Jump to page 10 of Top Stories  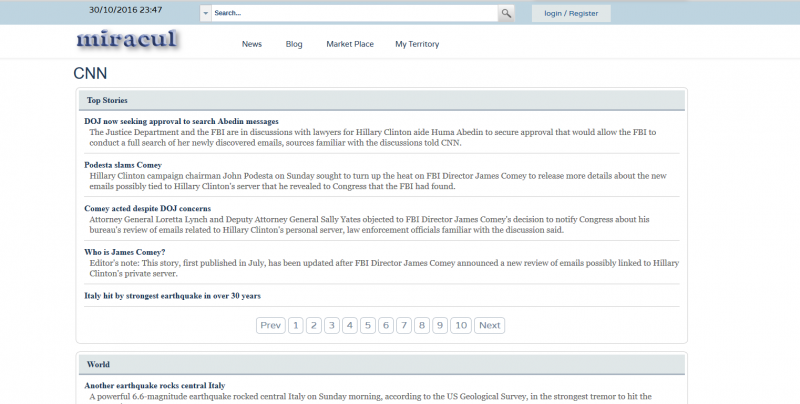pyautogui.click(x=460, y=325)
